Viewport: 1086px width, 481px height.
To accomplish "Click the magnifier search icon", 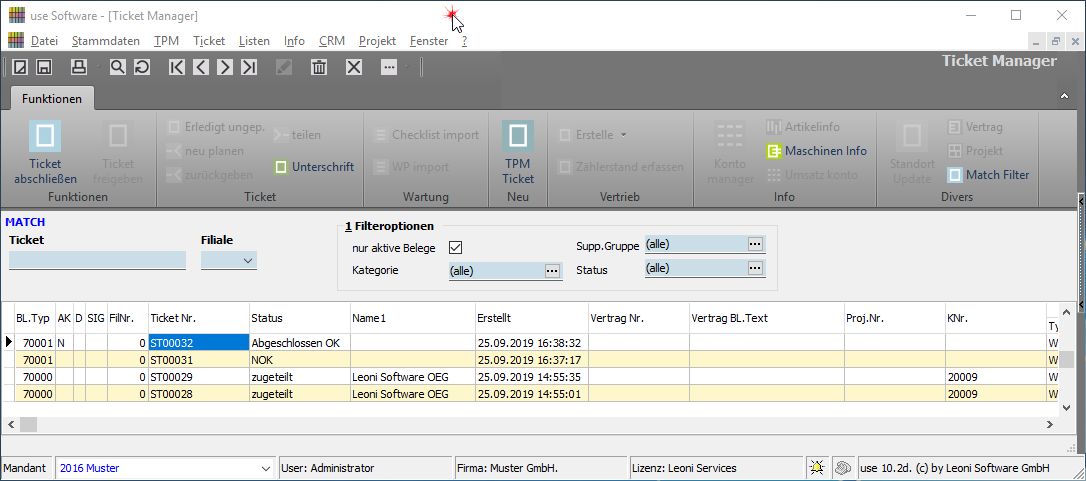I will 118,67.
